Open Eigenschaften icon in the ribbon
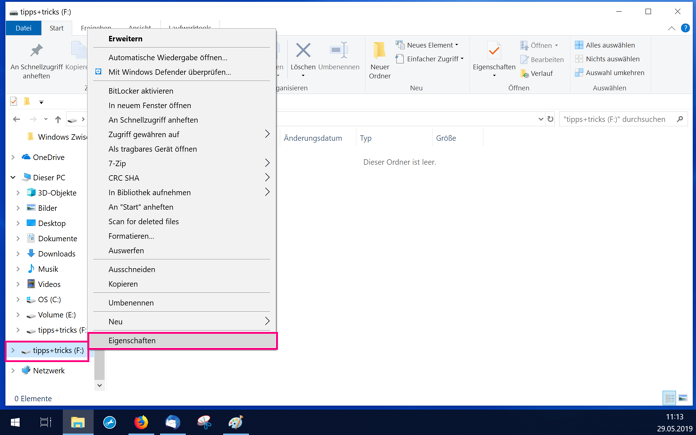The height and width of the screenshot is (435, 696). click(x=494, y=59)
